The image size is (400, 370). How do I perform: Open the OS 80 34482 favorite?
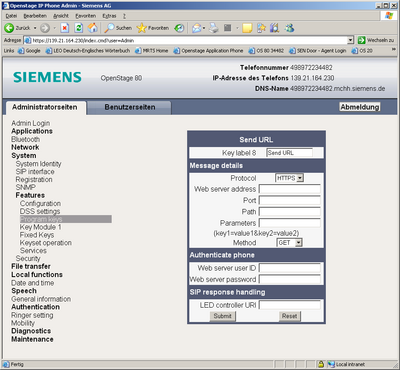pos(266,51)
